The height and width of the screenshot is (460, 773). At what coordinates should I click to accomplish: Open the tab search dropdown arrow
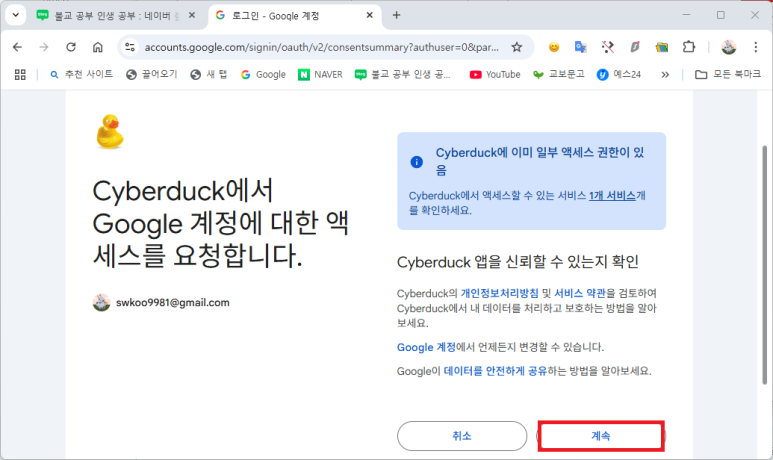(16, 15)
